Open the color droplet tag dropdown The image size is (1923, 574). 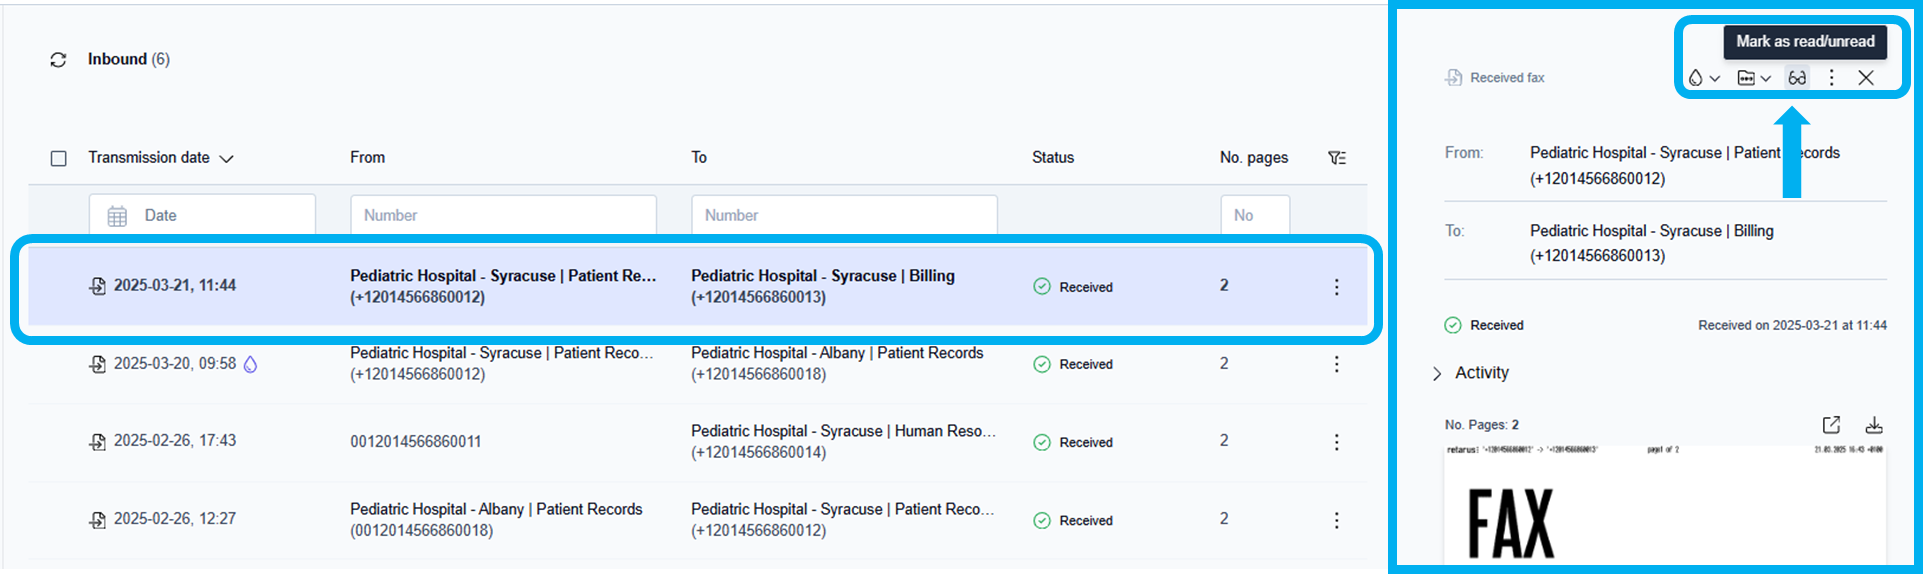[1703, 78]
